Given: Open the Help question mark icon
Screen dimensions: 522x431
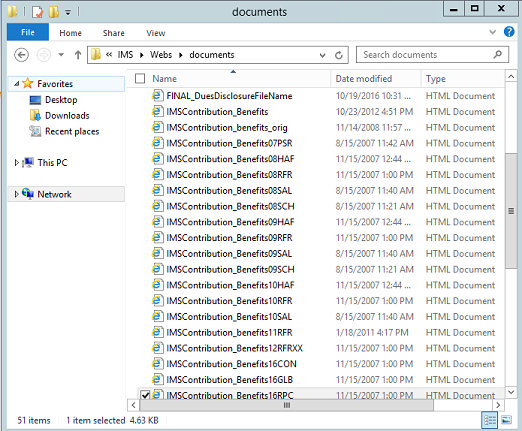Looking at the screenshot, I should [x=509, y=32].
